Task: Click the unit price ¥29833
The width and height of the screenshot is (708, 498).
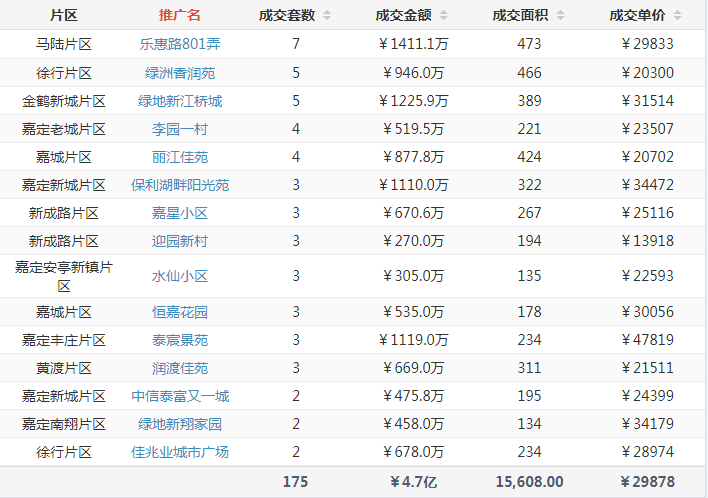Action: point(647,44)
